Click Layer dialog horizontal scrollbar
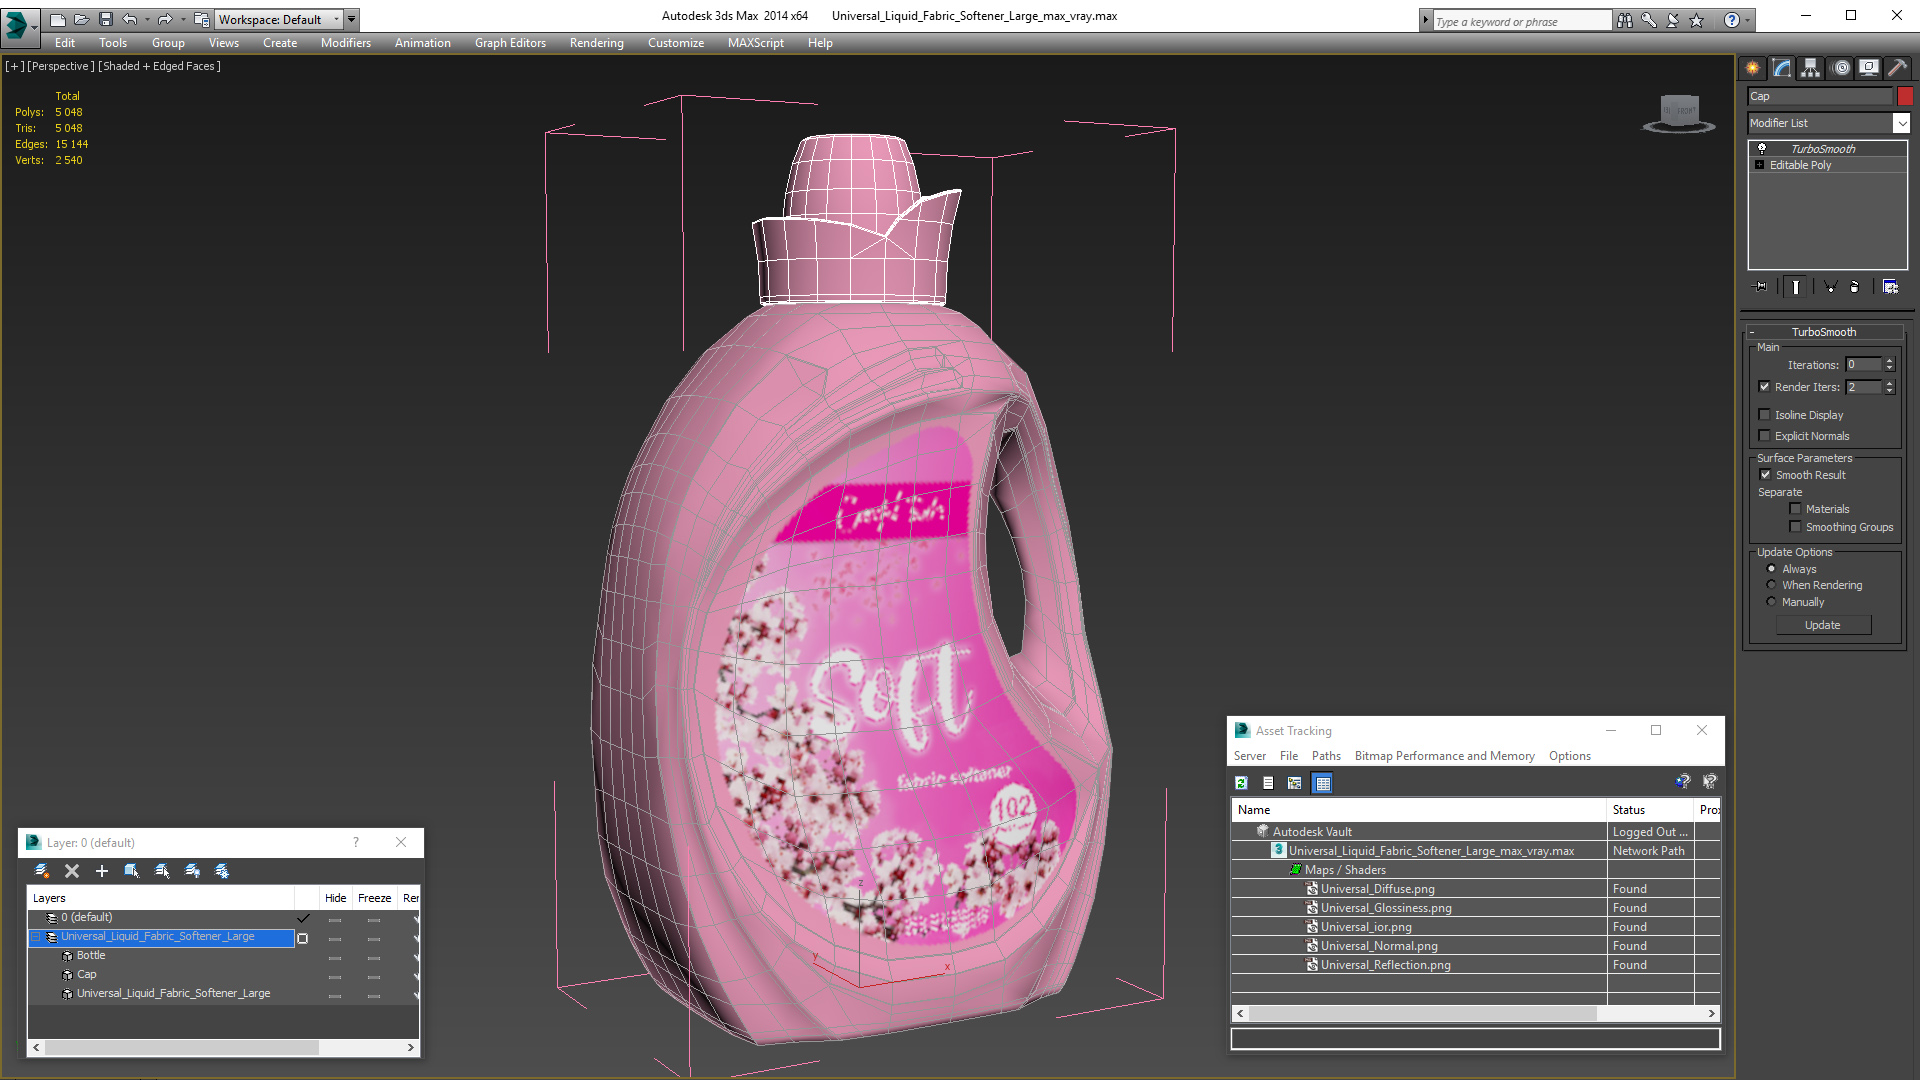The width and height of the screenshot is (1920, 1080). [223, 1047]
